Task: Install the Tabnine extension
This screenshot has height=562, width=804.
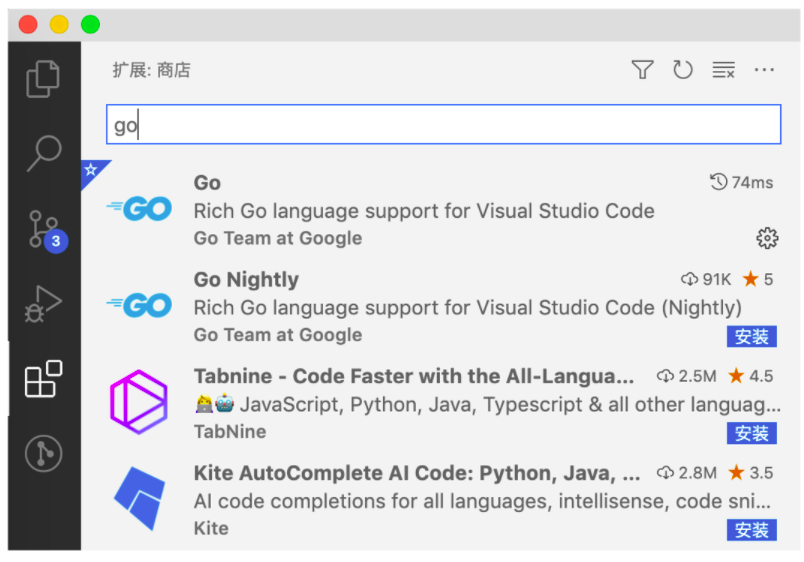Action: coord(751,433)
